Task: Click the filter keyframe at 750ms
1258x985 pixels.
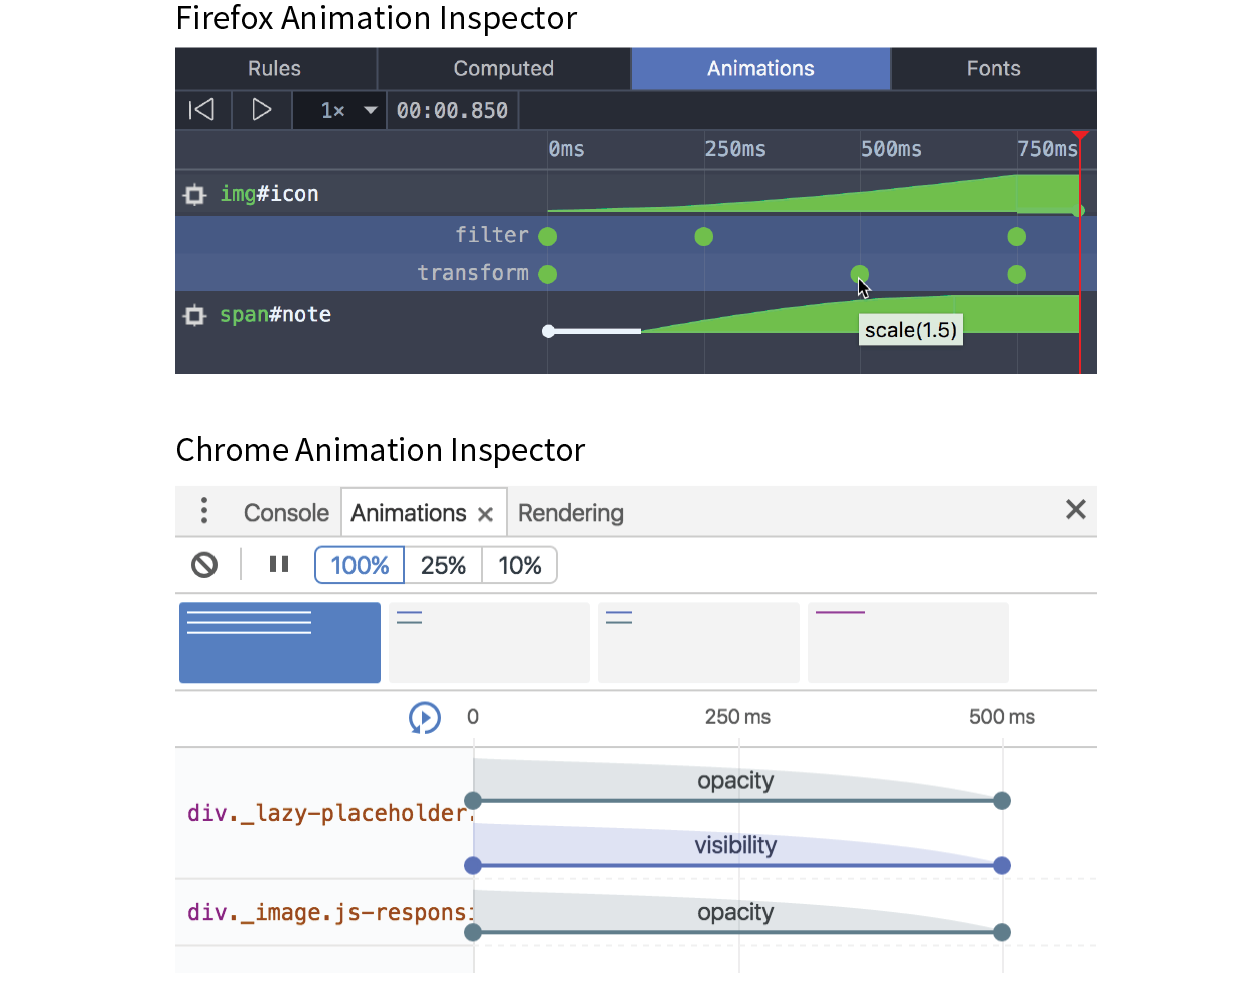Action: (x=1017, y=237)
